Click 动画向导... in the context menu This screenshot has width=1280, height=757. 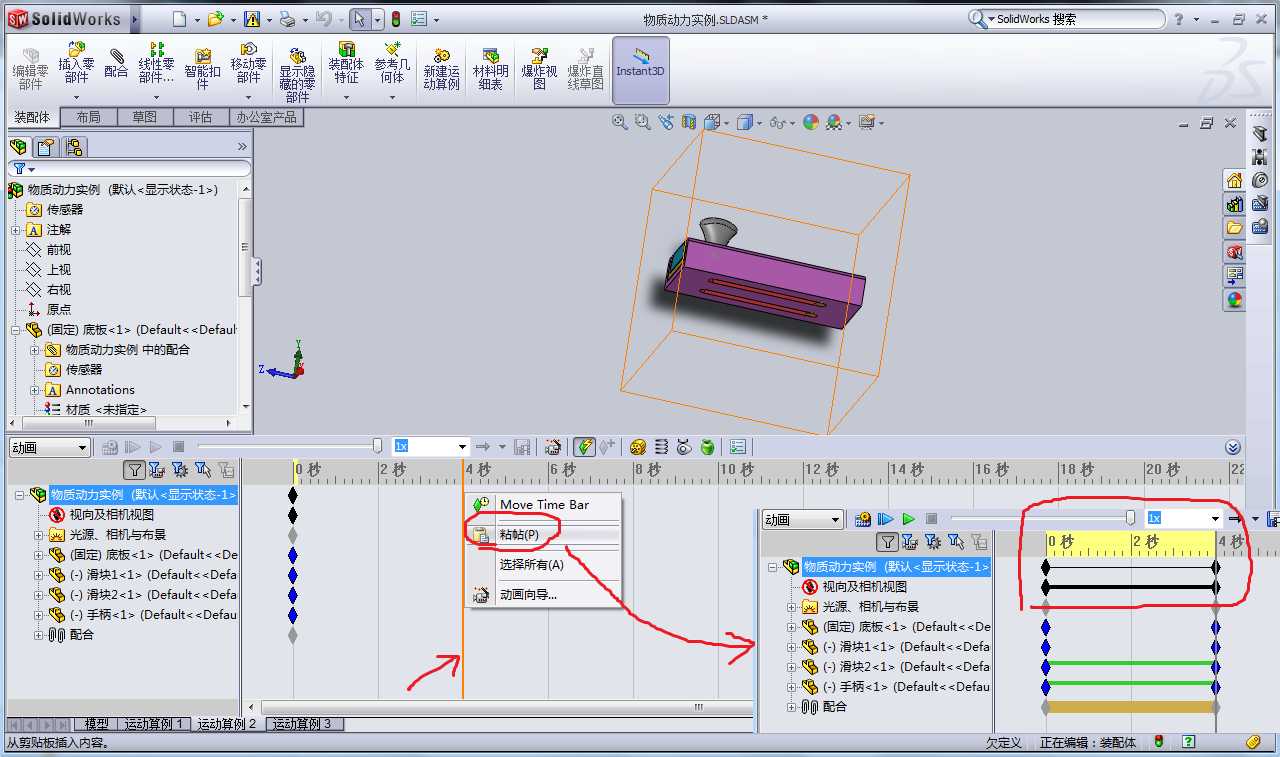[545, 595]
